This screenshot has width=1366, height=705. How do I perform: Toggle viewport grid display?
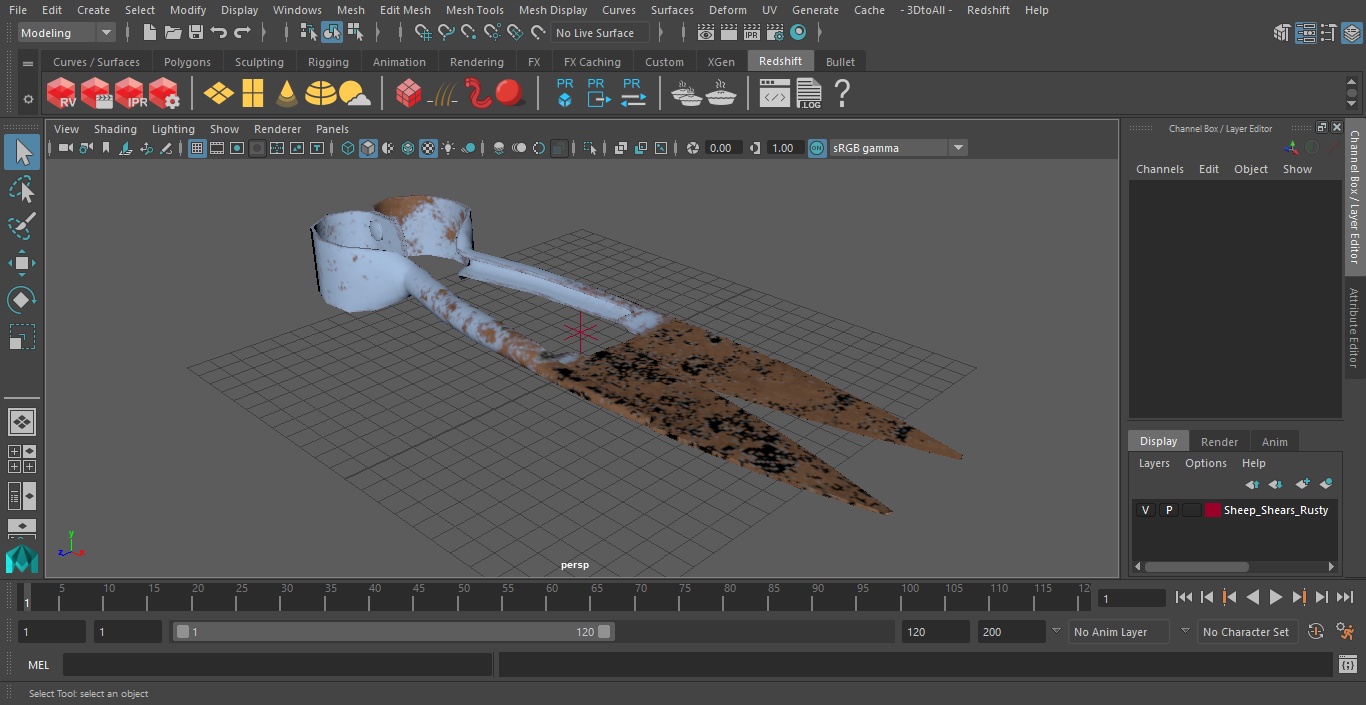point(197,148)
